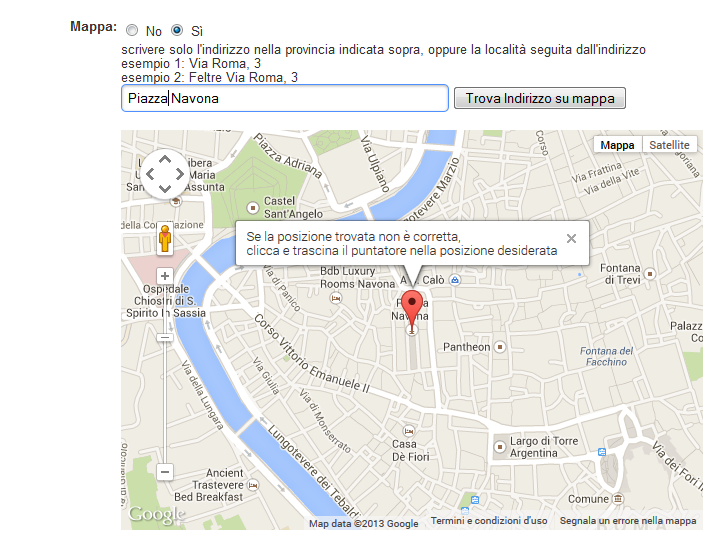
Task: Click the Fontana del Facchino label
Action: click(x=606, y=356)
